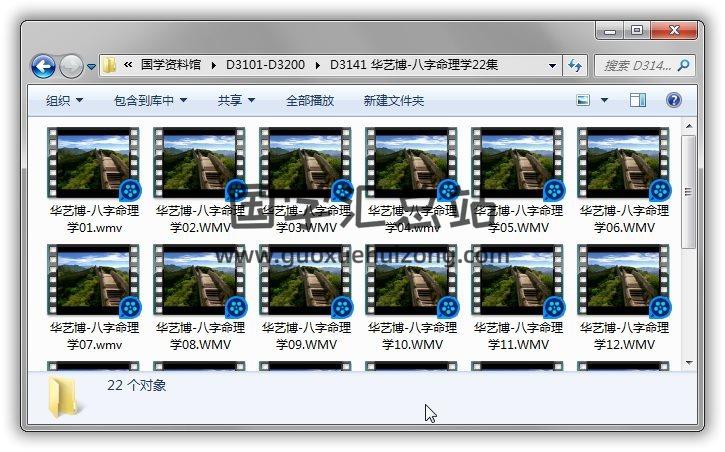This screenshot has width=725, height=452.
Task: Select video 华艺博-八字命理学07.wmv
Action: pyautogui.click(x=94, y=298)
